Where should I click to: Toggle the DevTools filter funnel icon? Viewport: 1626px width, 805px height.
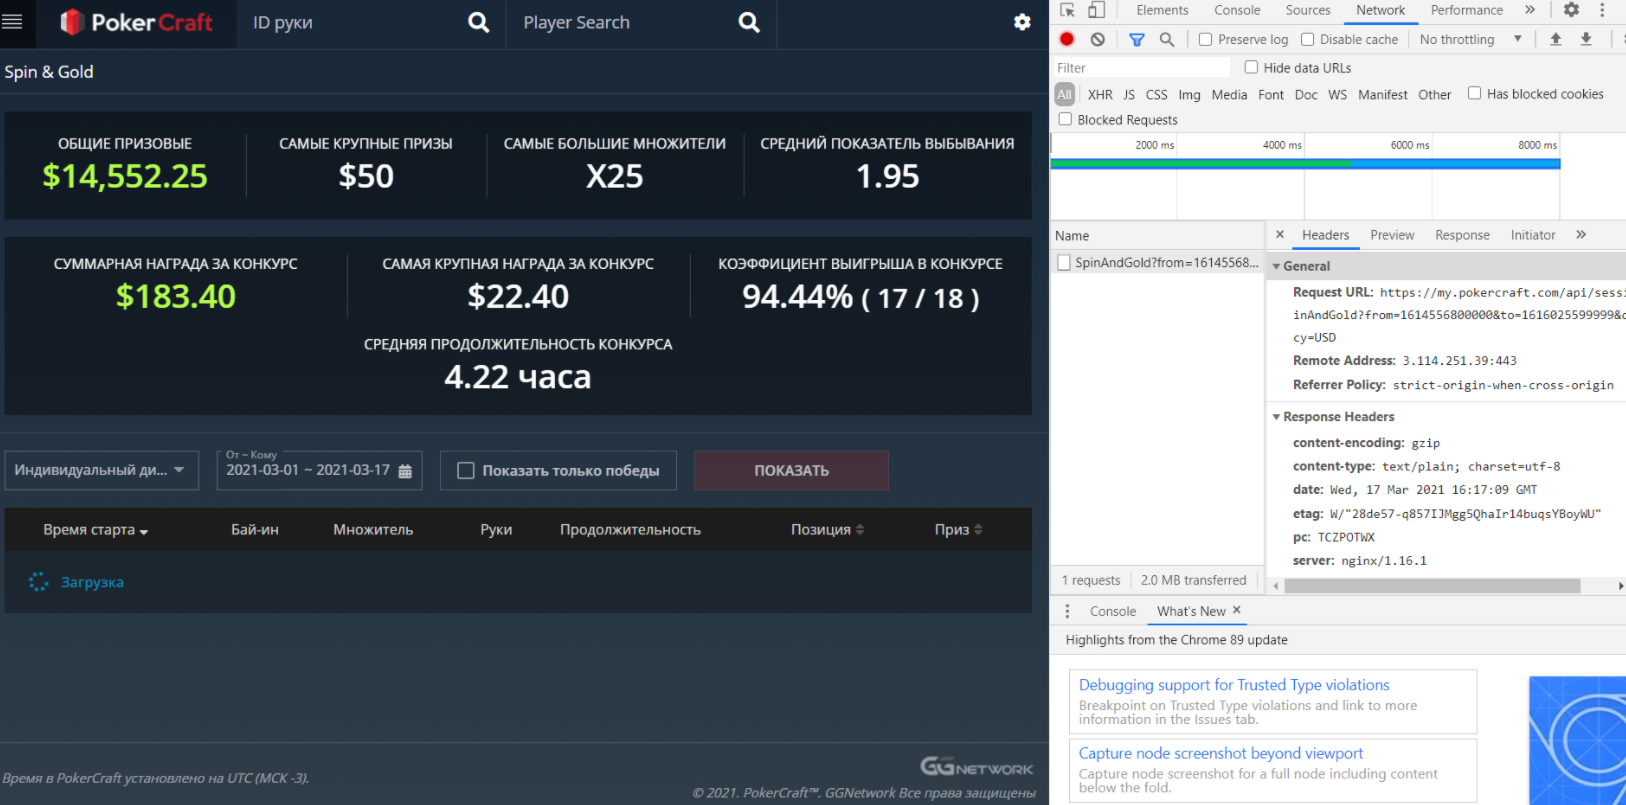(1137, 39)
